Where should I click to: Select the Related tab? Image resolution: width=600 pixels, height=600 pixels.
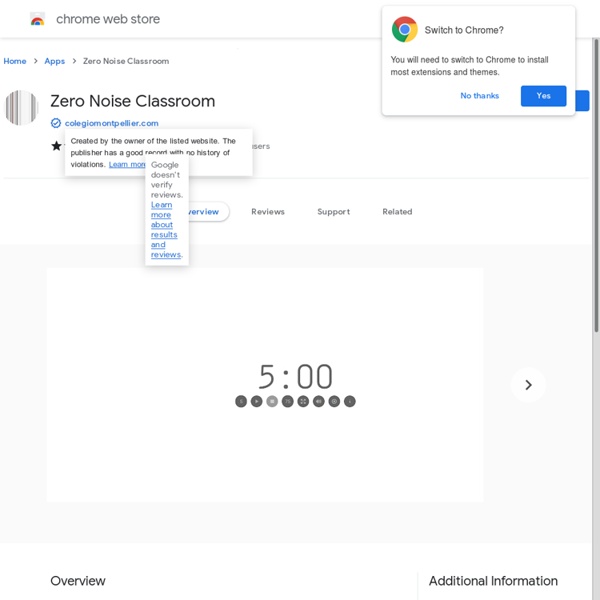(x=397, y=212)
